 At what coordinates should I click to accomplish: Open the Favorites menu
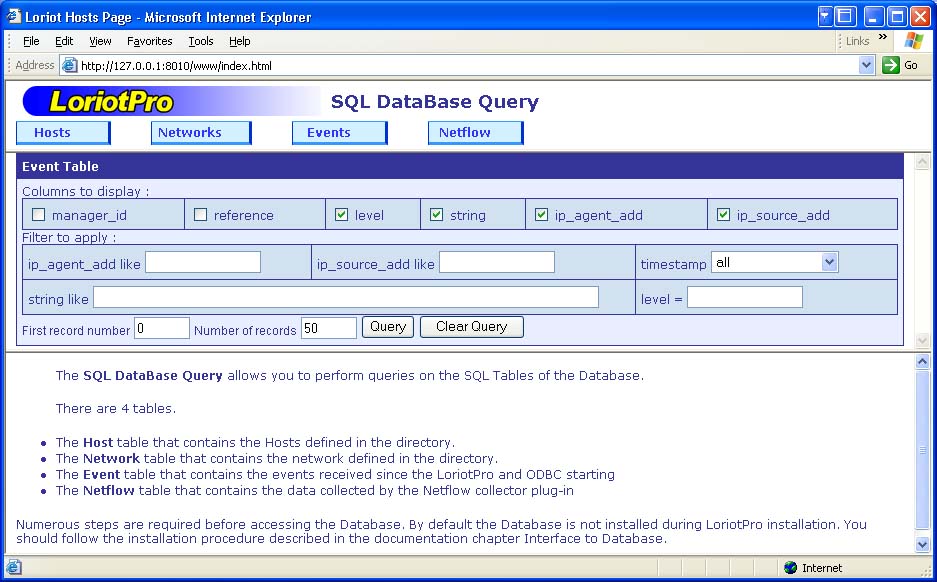[x=149, y=41]
